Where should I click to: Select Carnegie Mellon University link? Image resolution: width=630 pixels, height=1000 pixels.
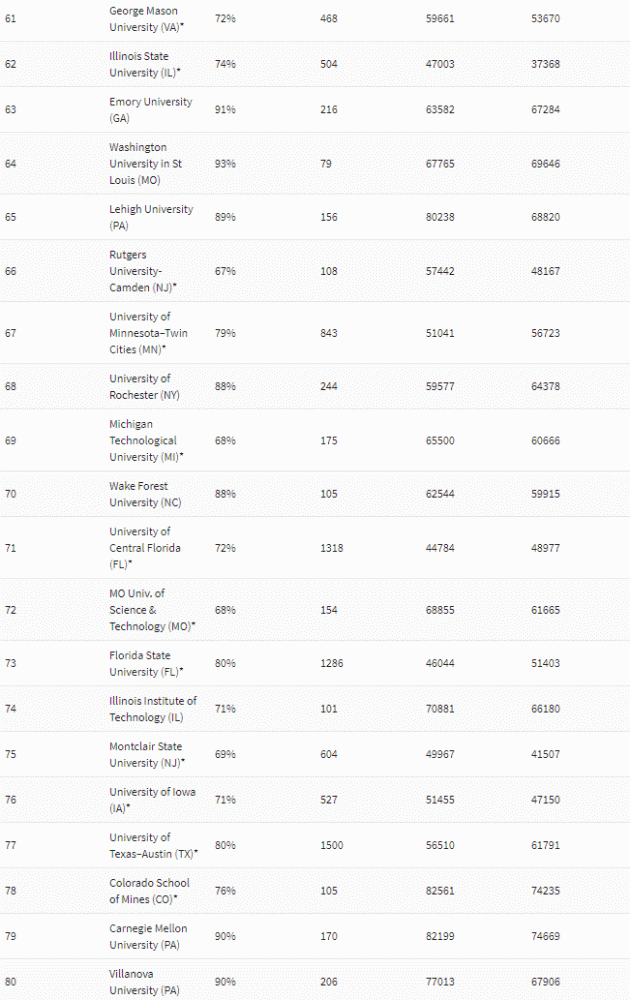point(148,936)
